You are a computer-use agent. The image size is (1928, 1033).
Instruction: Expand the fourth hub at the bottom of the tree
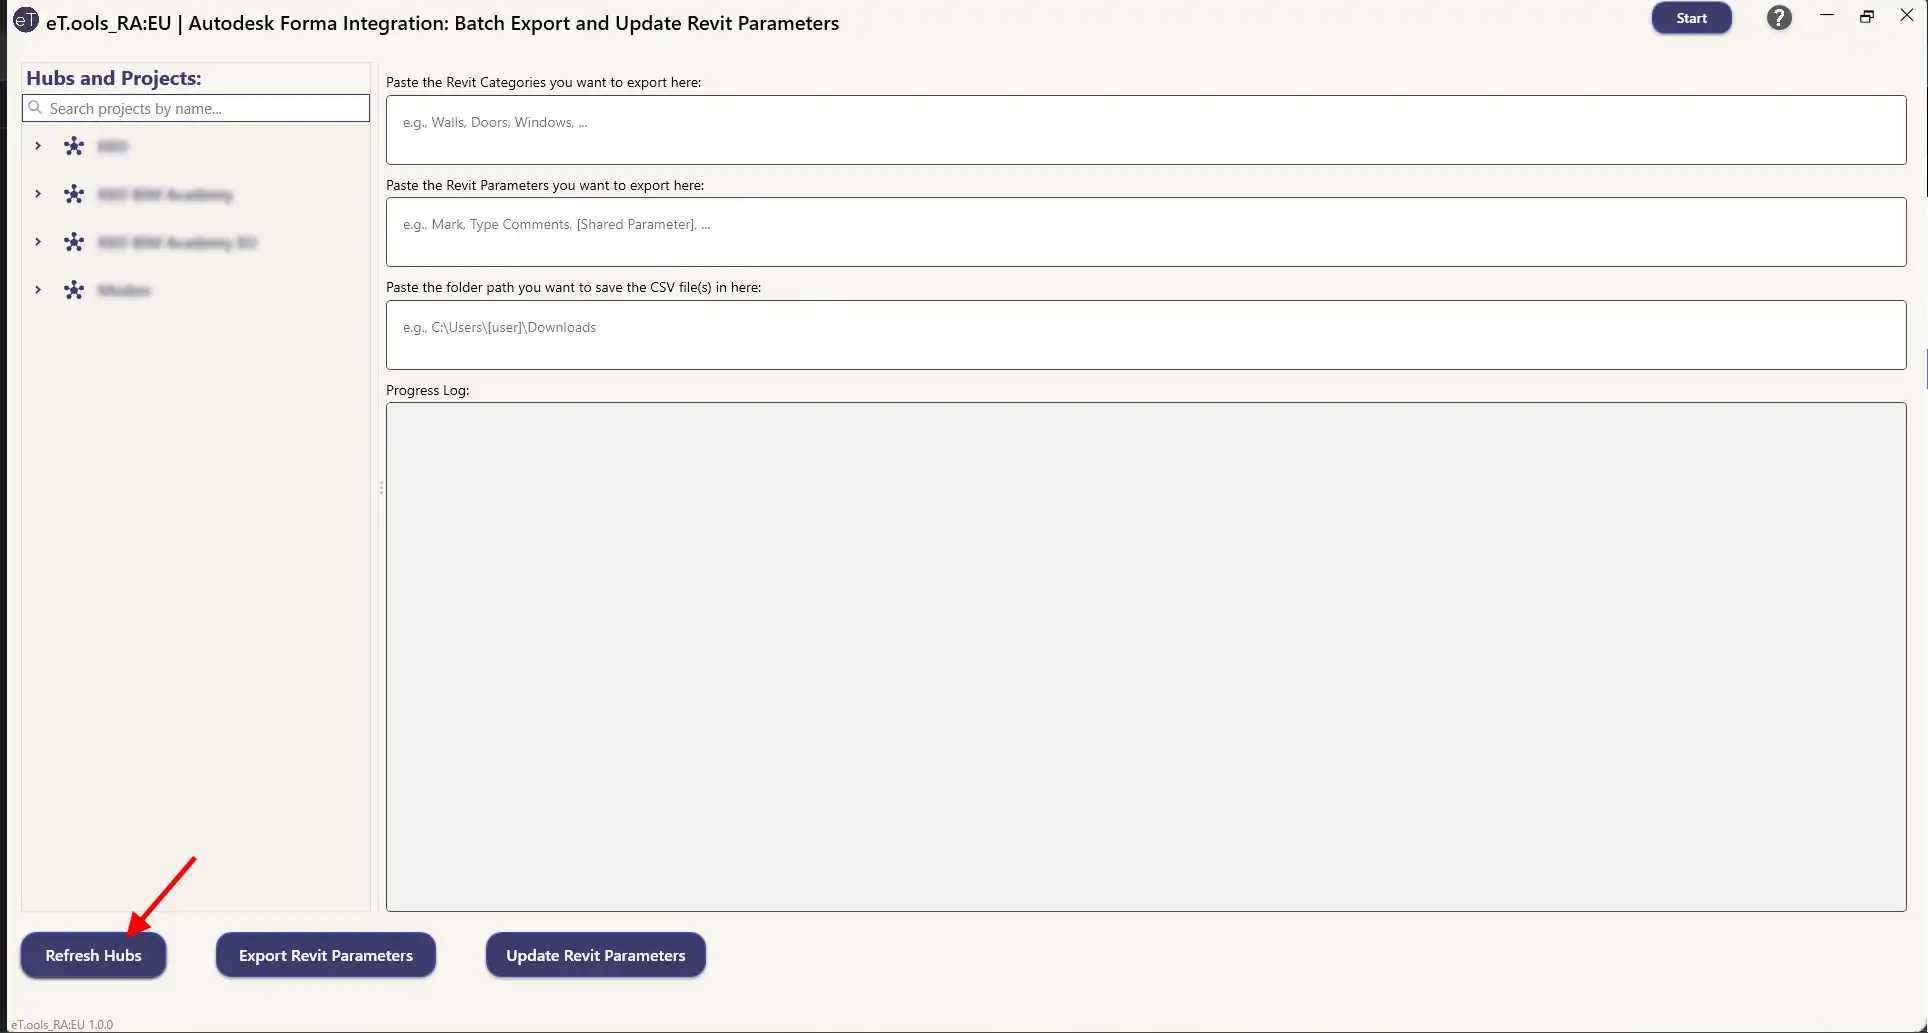coord(38,290)
